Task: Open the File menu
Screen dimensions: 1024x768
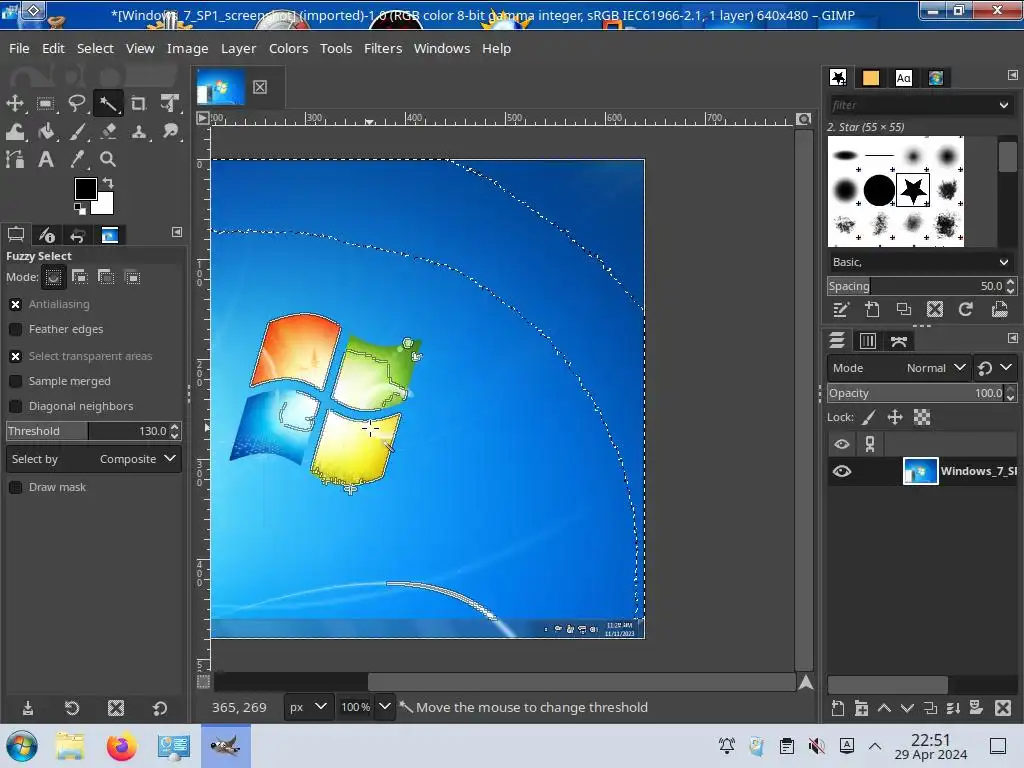Action: coord(19,48)
